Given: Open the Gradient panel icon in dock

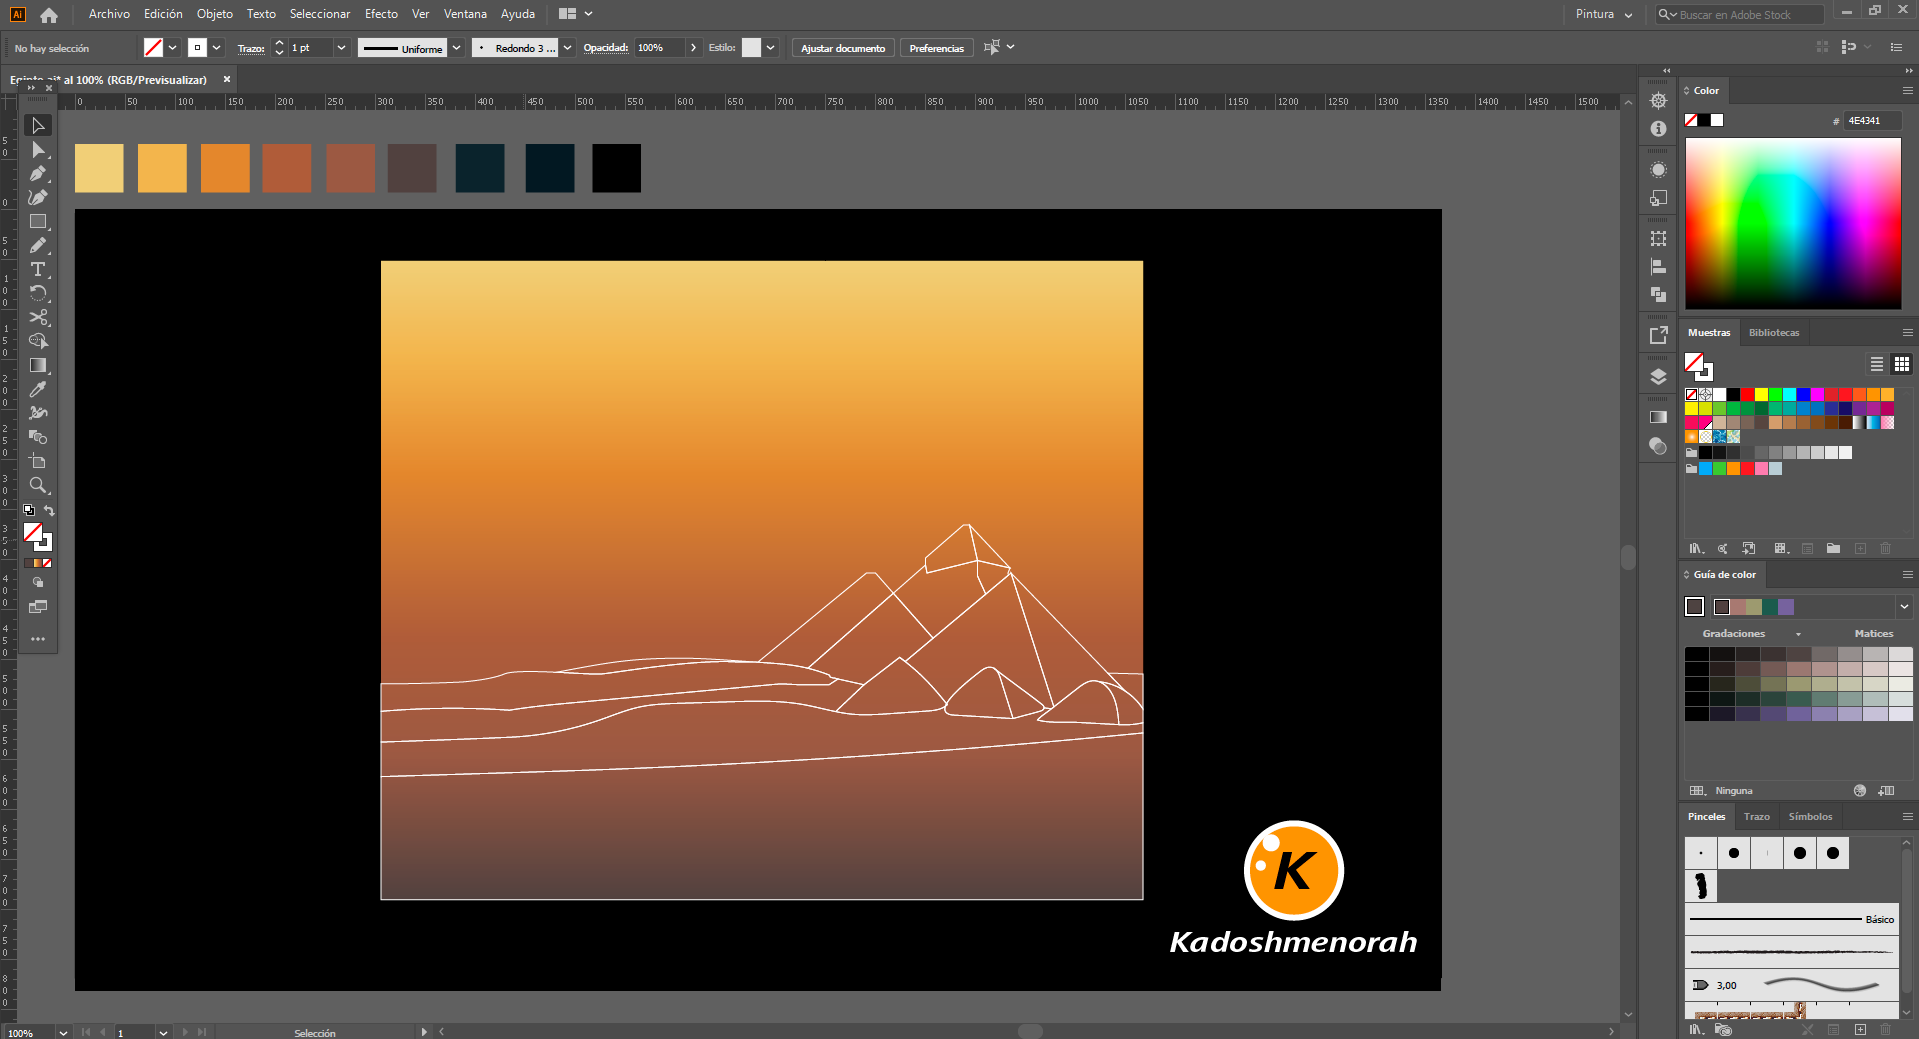Looking at the screenshot, I should pyautogui.click(x=1658, y=417).
